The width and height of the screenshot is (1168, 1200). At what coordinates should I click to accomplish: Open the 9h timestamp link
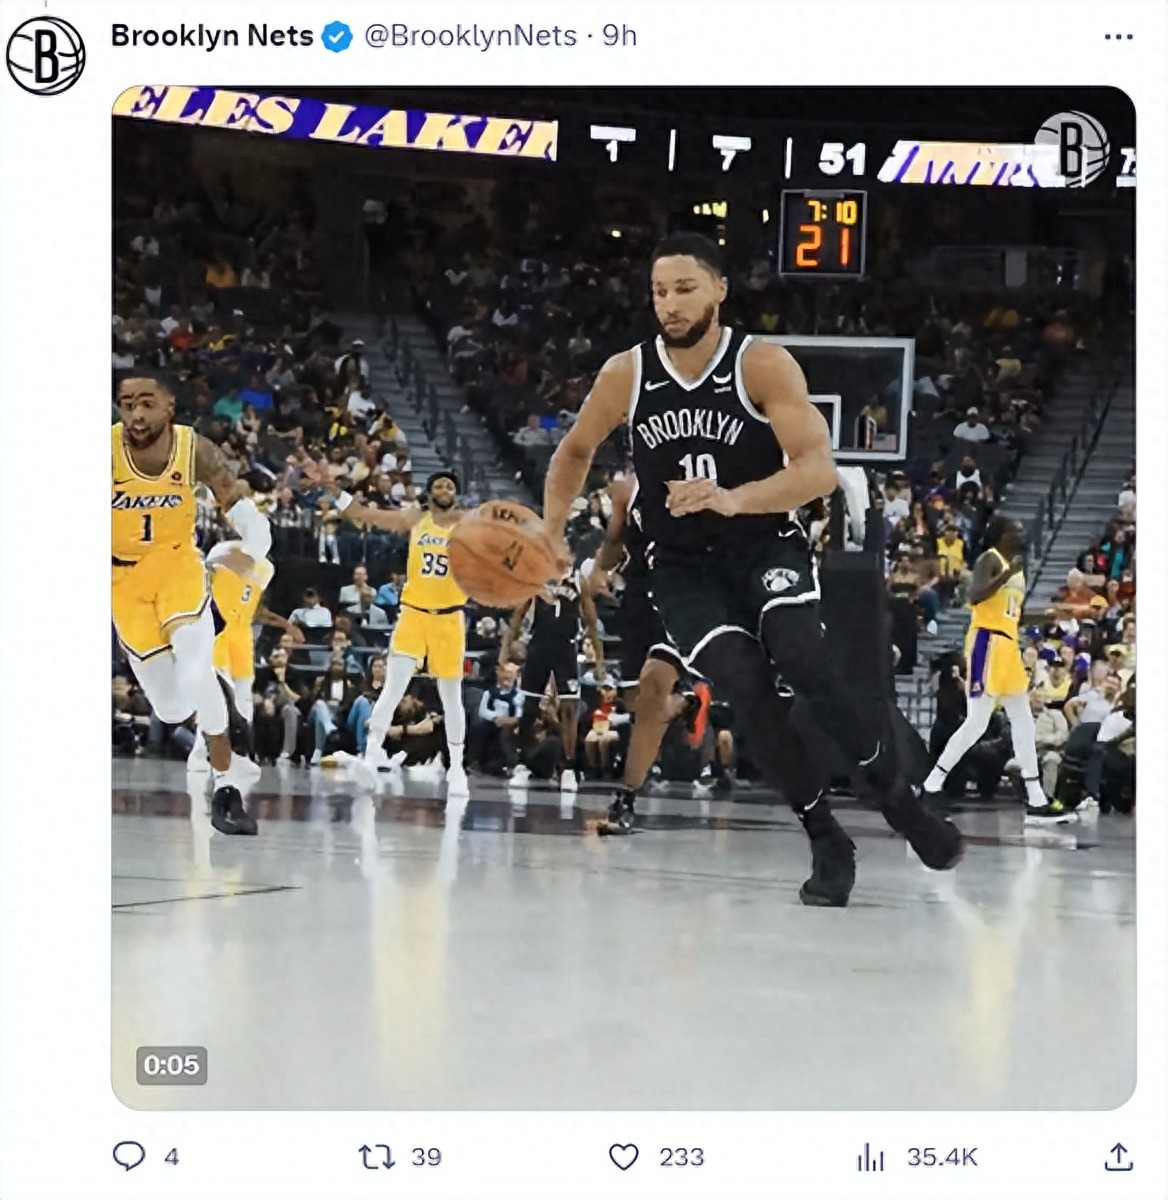pyautogui.click(x=619, y=36)
